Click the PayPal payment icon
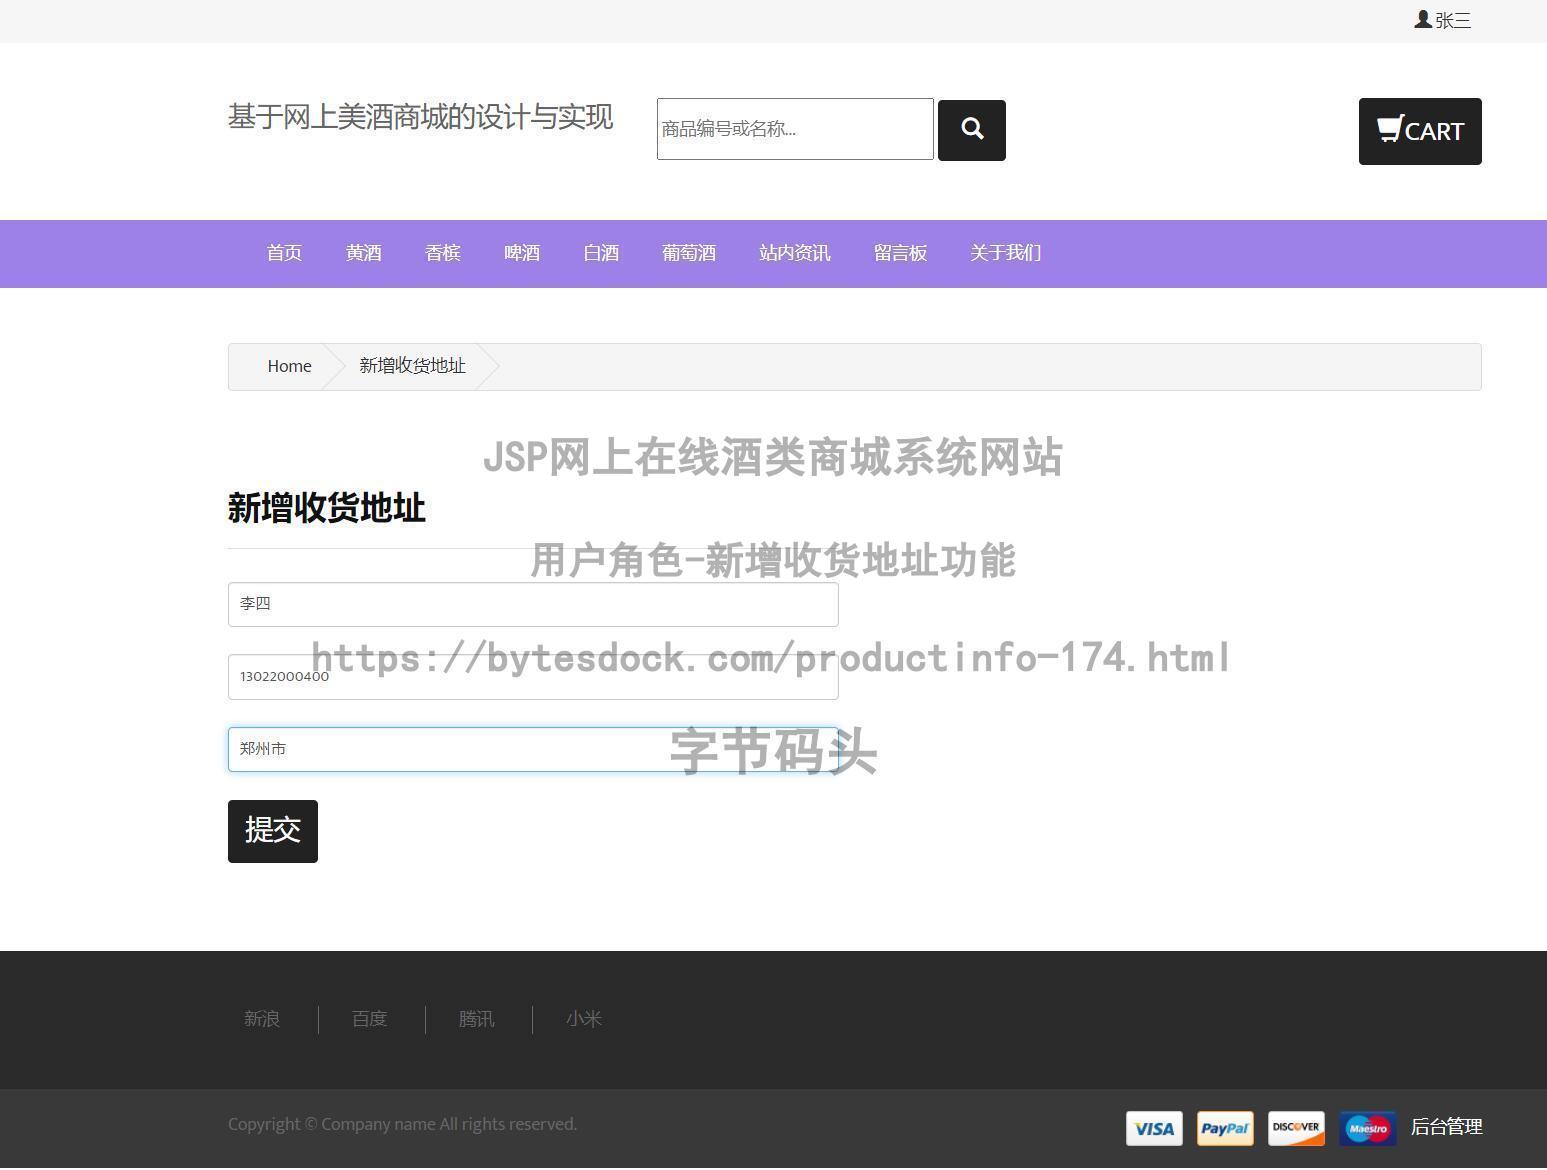The height and width of the screenshot is (1170, 1547). pyautogui.click(x=1225, y=1128)
